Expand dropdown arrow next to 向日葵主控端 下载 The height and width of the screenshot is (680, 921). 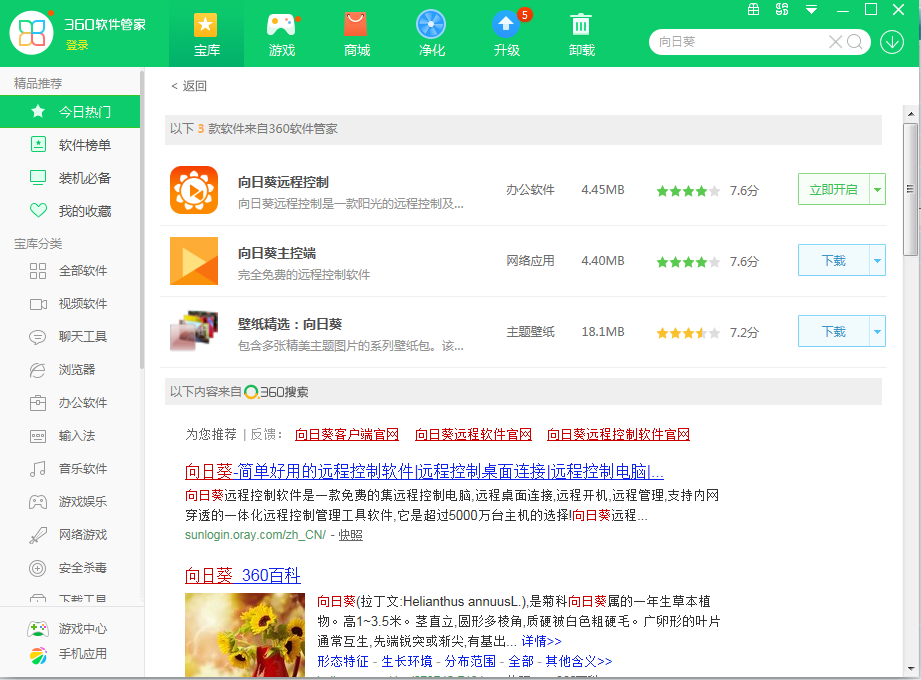(x=877, y=260)
